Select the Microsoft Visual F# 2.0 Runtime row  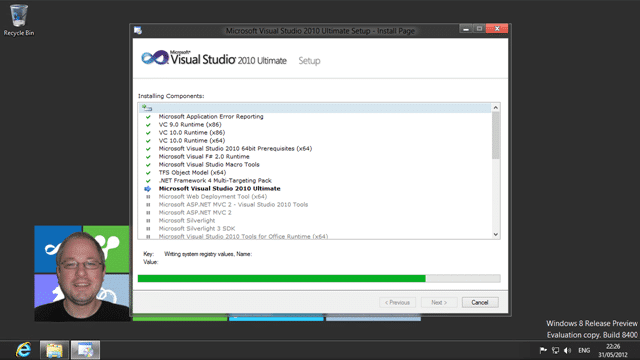coord(204,156)
